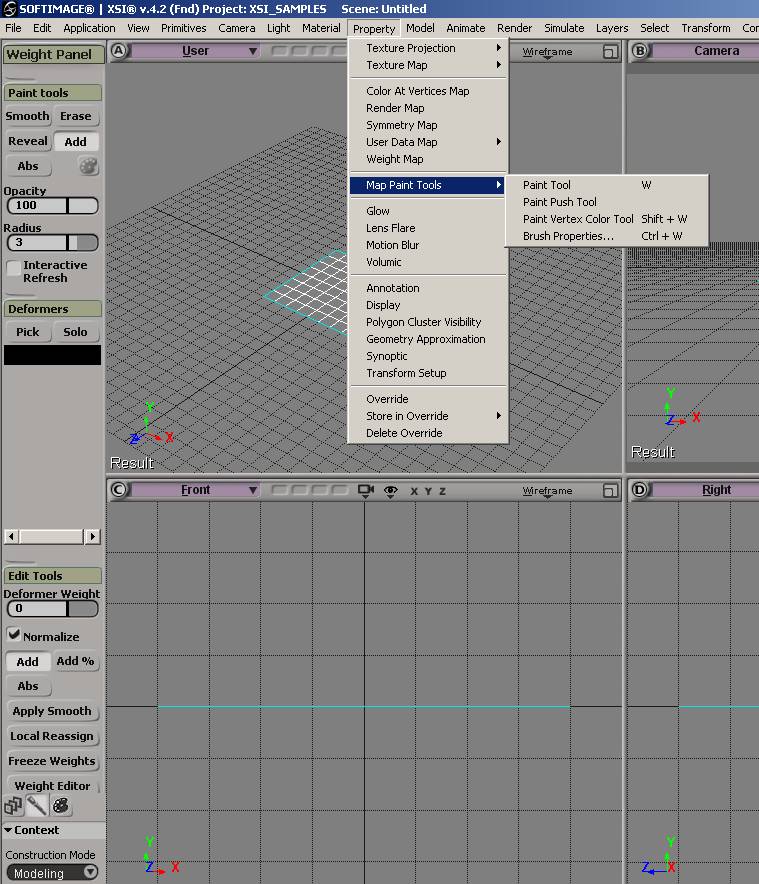This screenshot has height=884, width=759.
Task: Click Freeze Weights button
Action: tap(52, 761)
